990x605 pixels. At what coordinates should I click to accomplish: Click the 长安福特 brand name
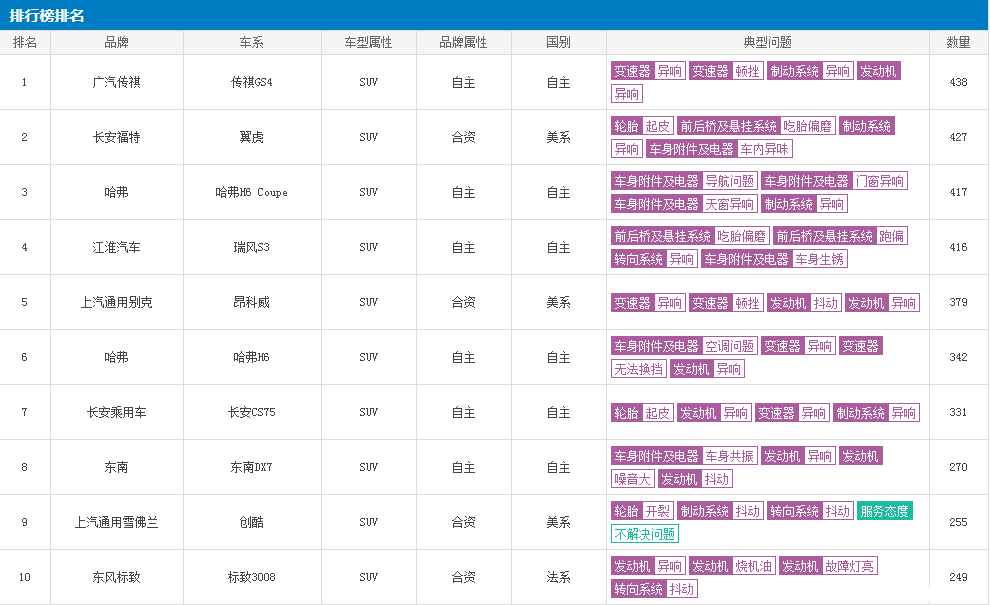tap(117, 137)
